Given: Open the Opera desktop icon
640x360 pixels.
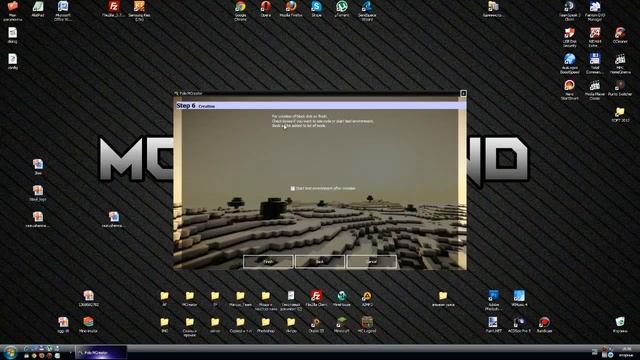Looking at the screenshot, I should (266, 9).
